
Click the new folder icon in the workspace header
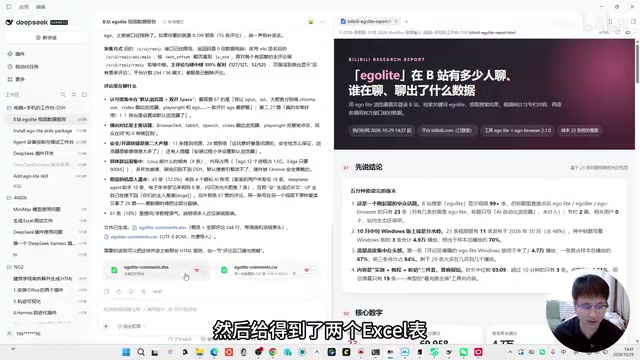click(84, 95)
